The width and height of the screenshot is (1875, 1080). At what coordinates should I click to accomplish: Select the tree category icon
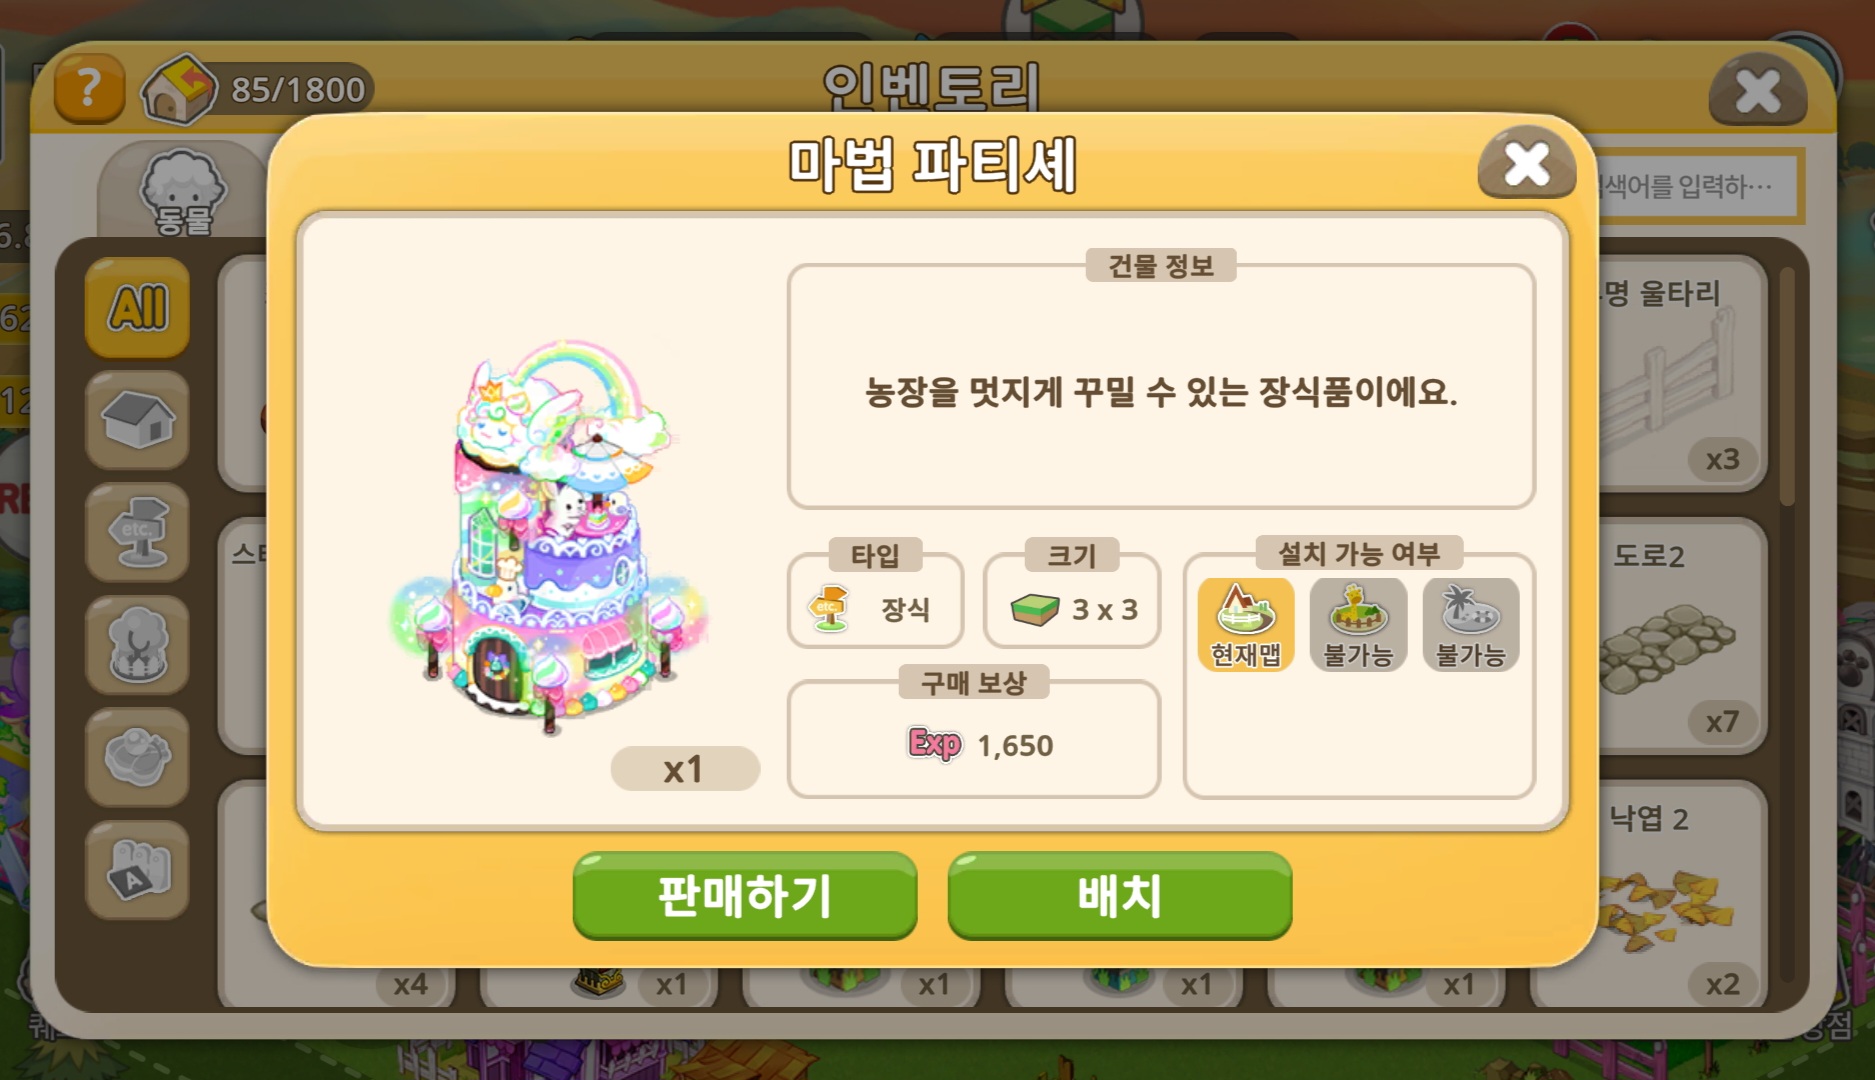coord(138,645)
